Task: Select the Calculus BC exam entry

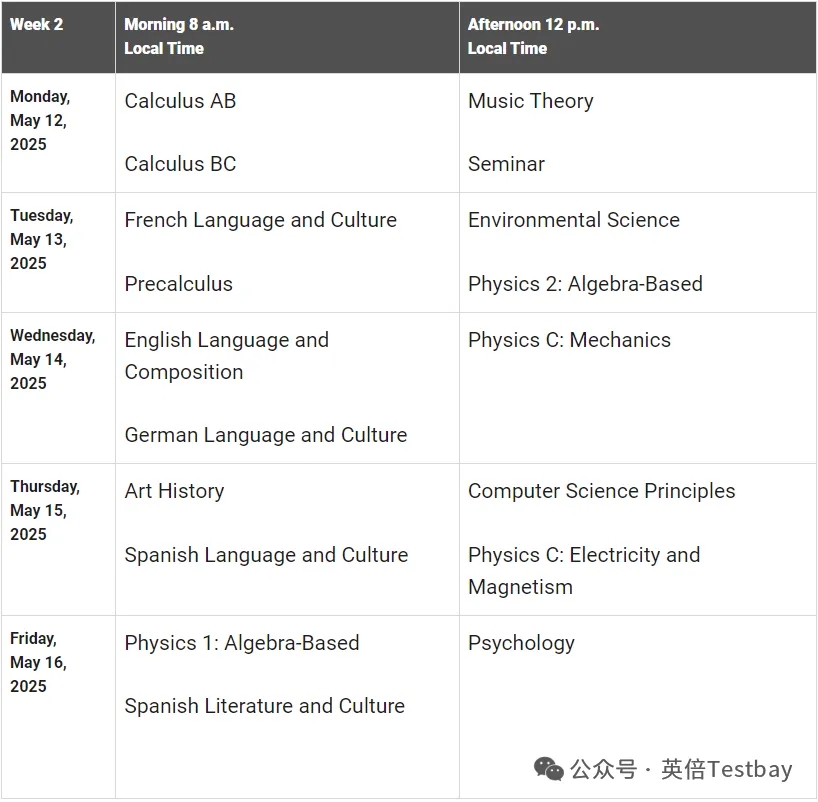Action: coord(180,164)
